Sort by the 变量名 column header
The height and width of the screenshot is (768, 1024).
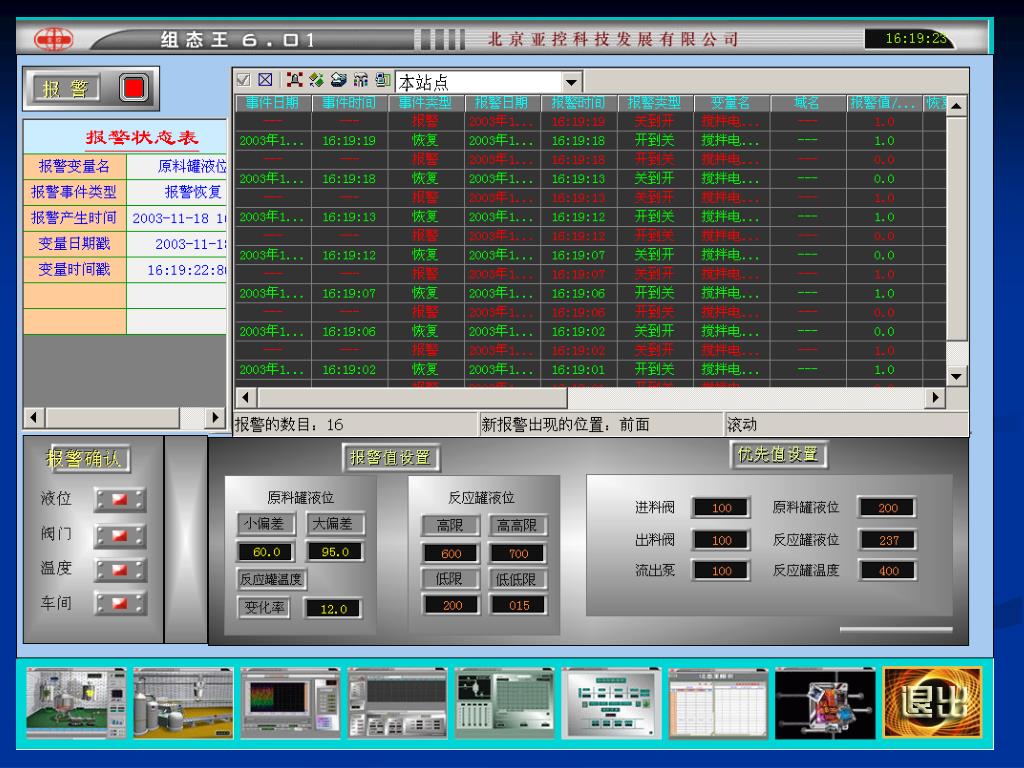click(731, 103)
